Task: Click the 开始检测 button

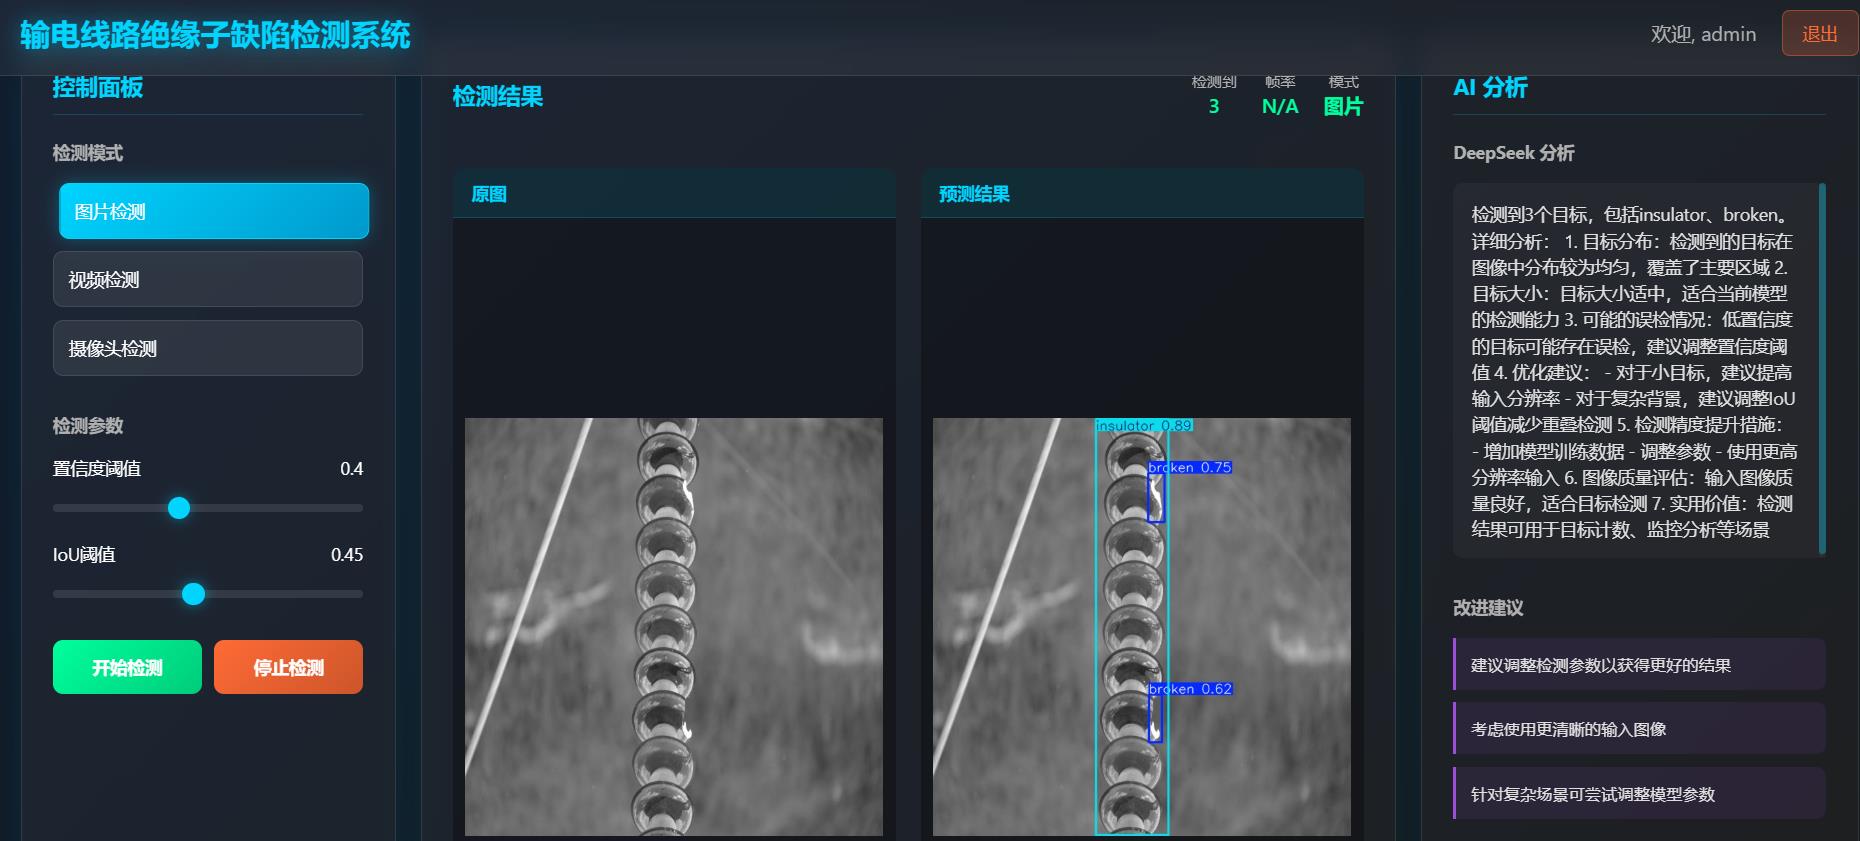Action: tap(127, 667)
